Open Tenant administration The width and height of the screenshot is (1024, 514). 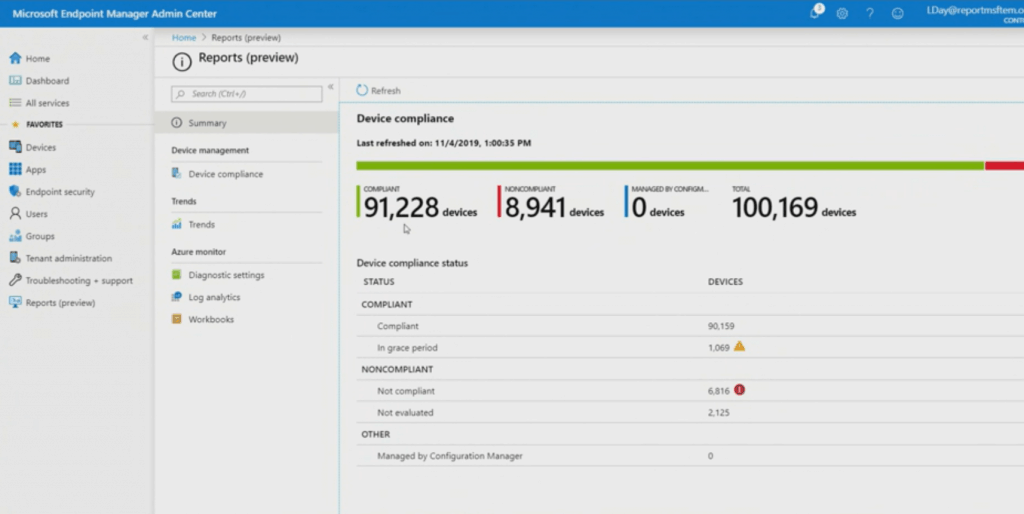click(69, 258)
